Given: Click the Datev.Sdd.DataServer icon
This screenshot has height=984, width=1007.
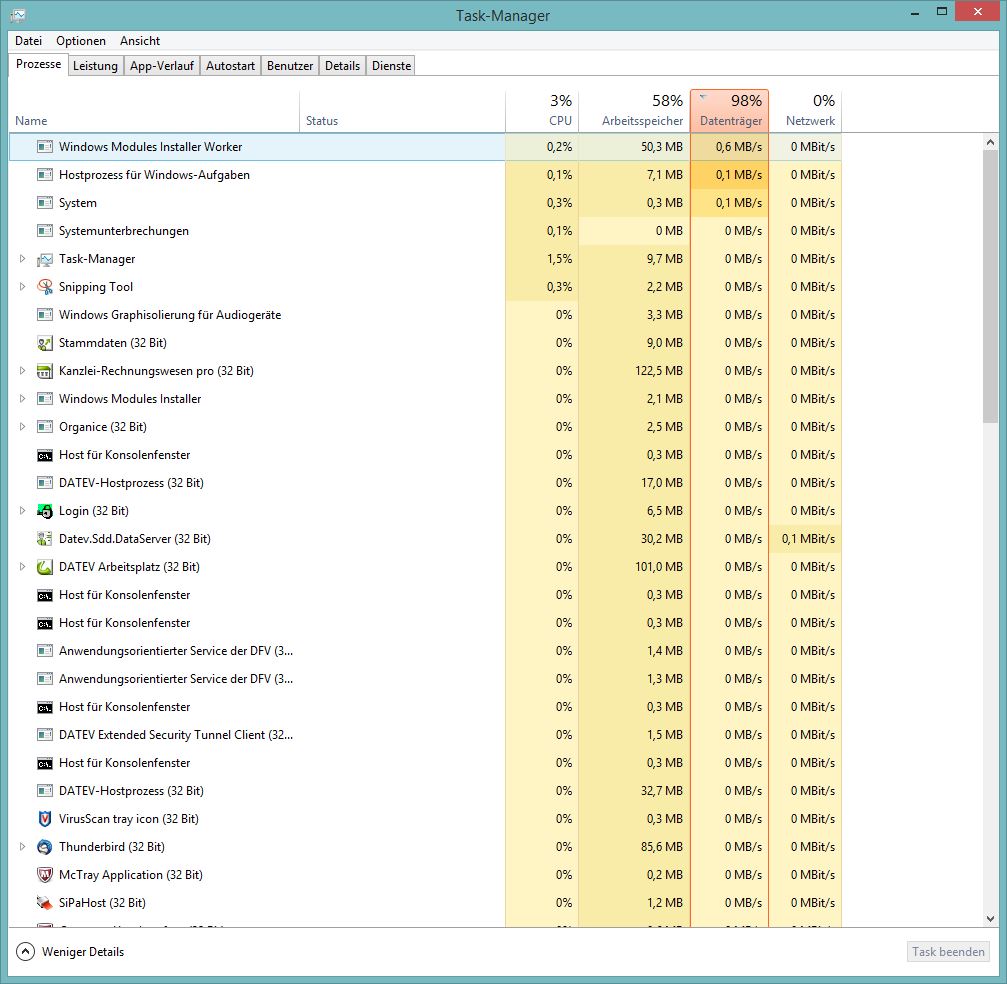Looking at the screenshot, I should (x=44, y=539).
